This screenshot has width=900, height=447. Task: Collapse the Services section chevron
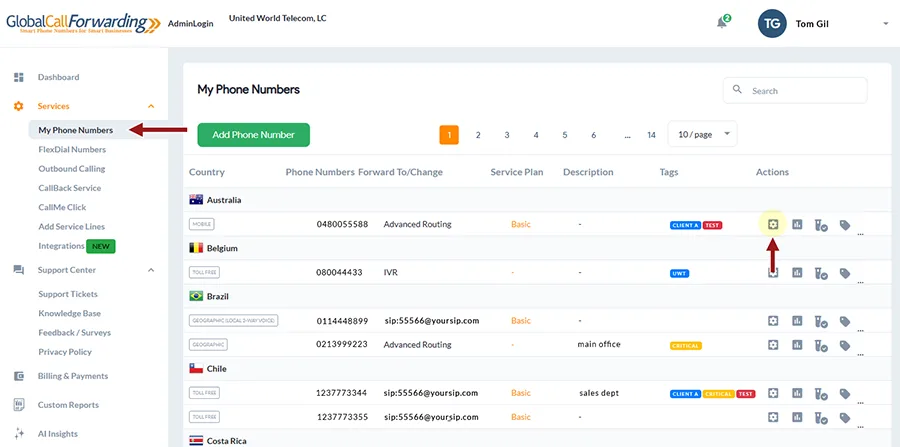coord(151,106)
